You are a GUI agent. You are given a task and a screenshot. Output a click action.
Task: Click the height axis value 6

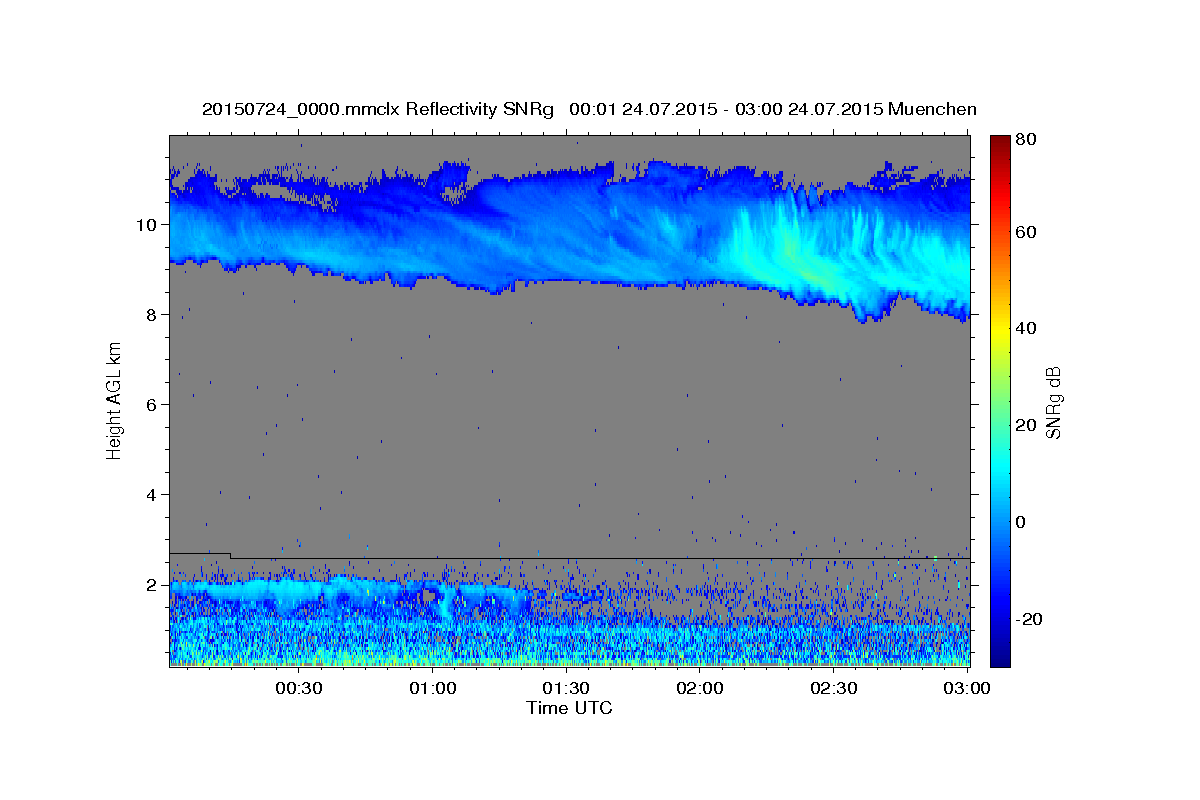pos(152,404)
